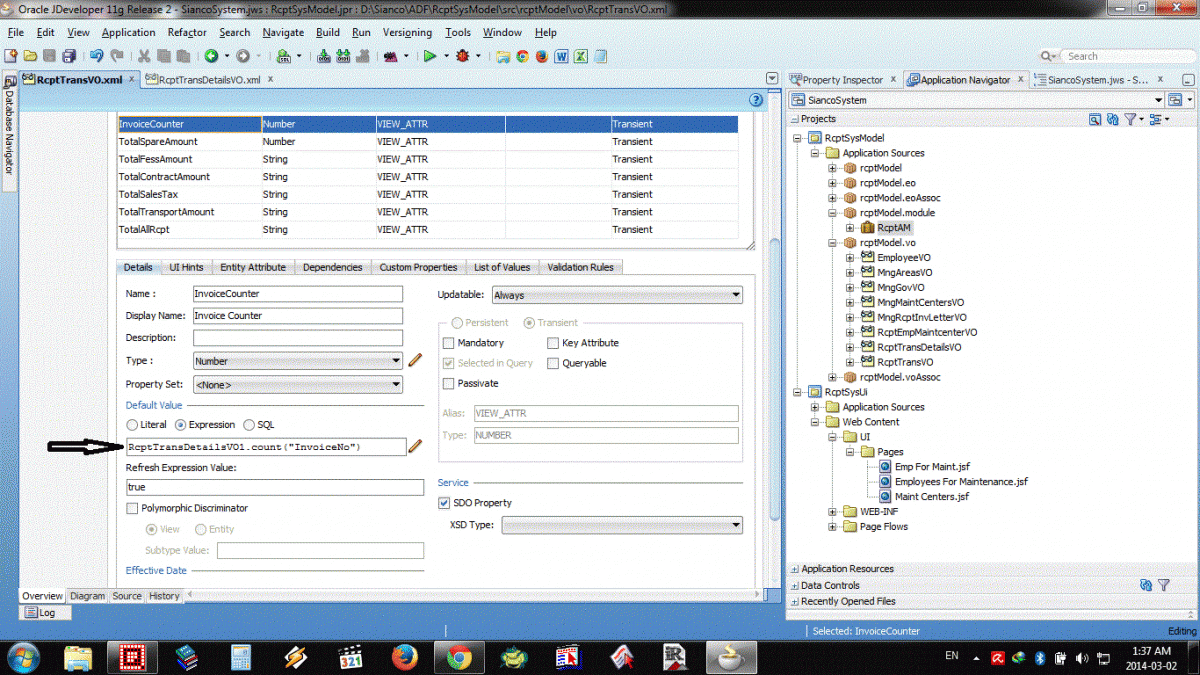Open RcptTransDetailsVO.xml editor tab
Screen dimensions: 1200x675
tap(203, 80)
